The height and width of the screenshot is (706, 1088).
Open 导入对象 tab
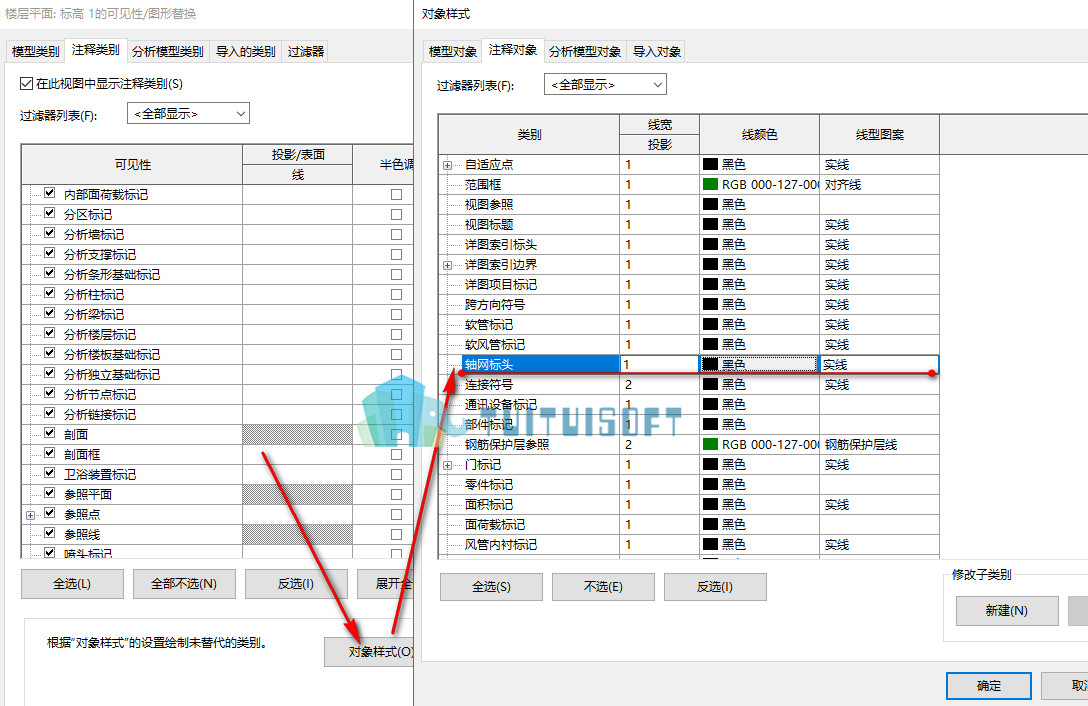[656, 51]
